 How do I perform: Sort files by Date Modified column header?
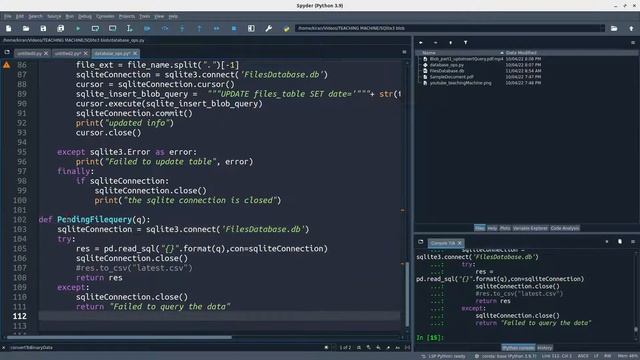click(521, 53)
